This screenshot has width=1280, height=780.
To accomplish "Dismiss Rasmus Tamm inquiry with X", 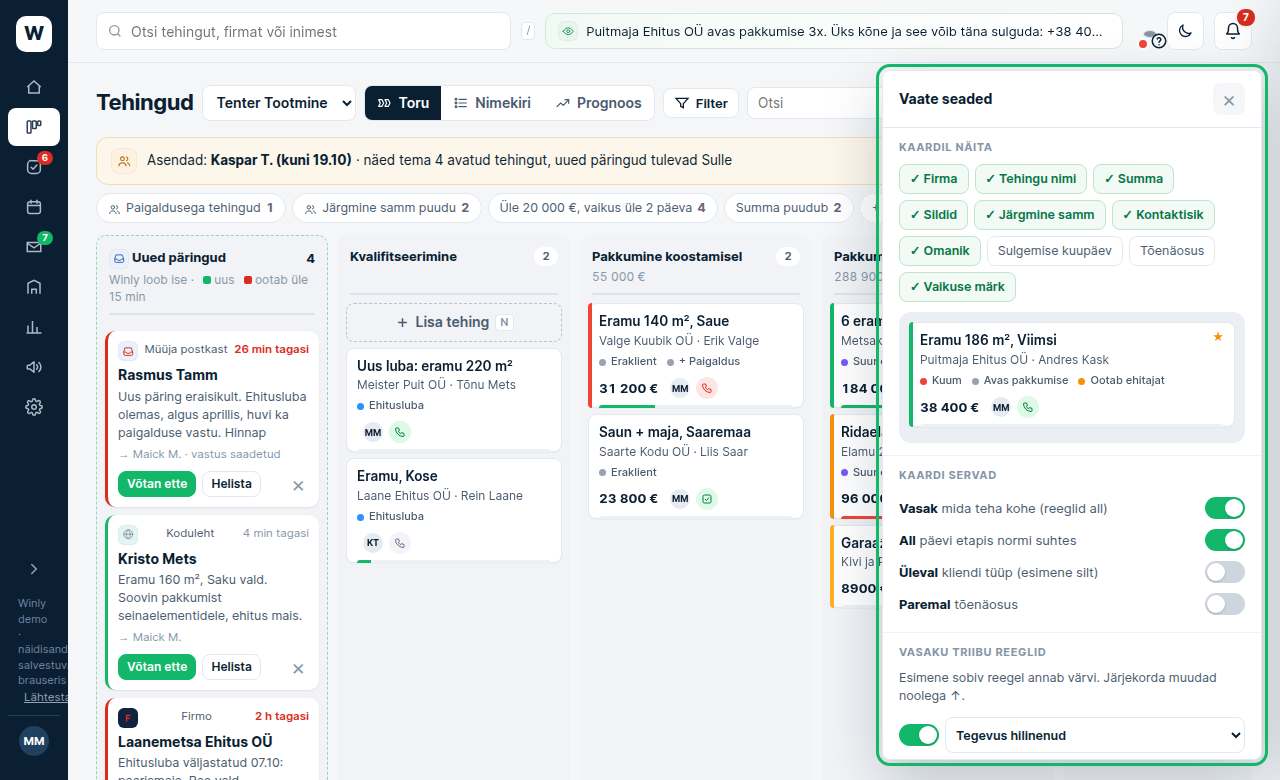I will 298,485.
